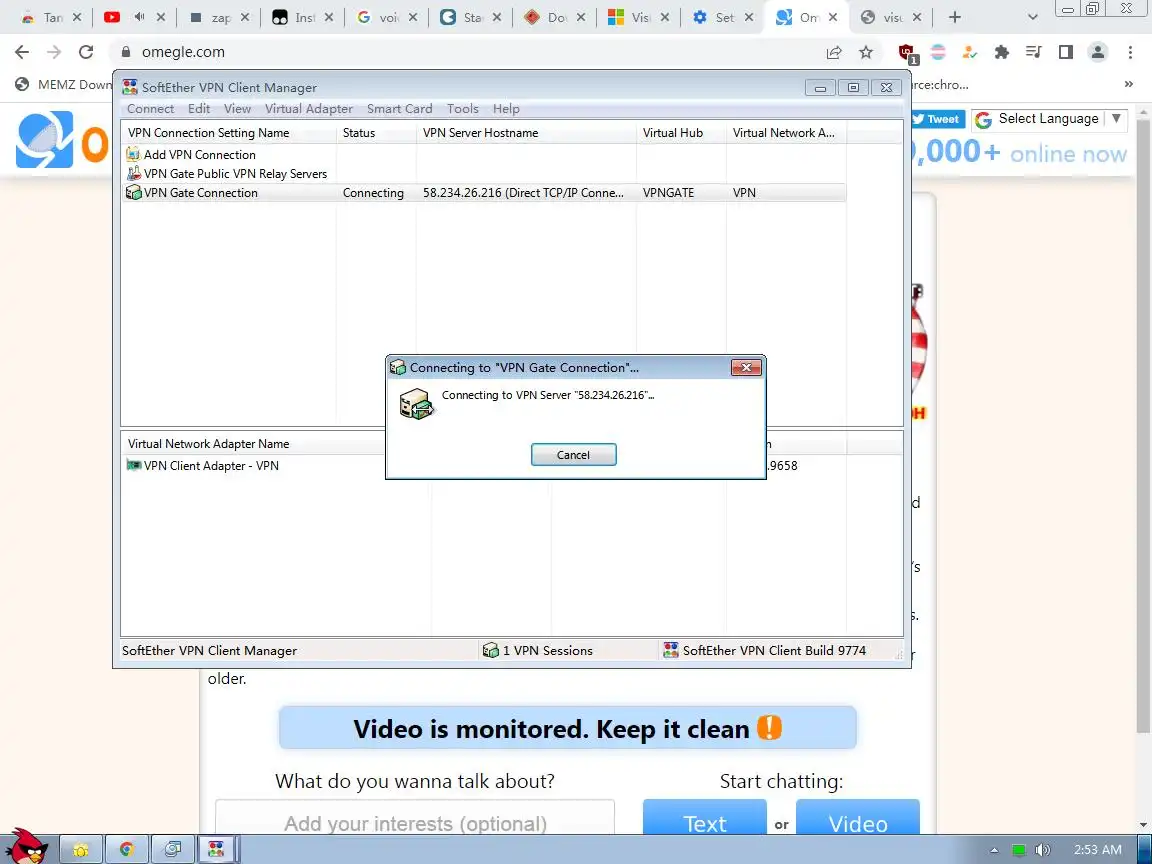Click the 1 VPN Sessions status icon
This screenshot has width=1152, height=864.
tap(490, 650)
